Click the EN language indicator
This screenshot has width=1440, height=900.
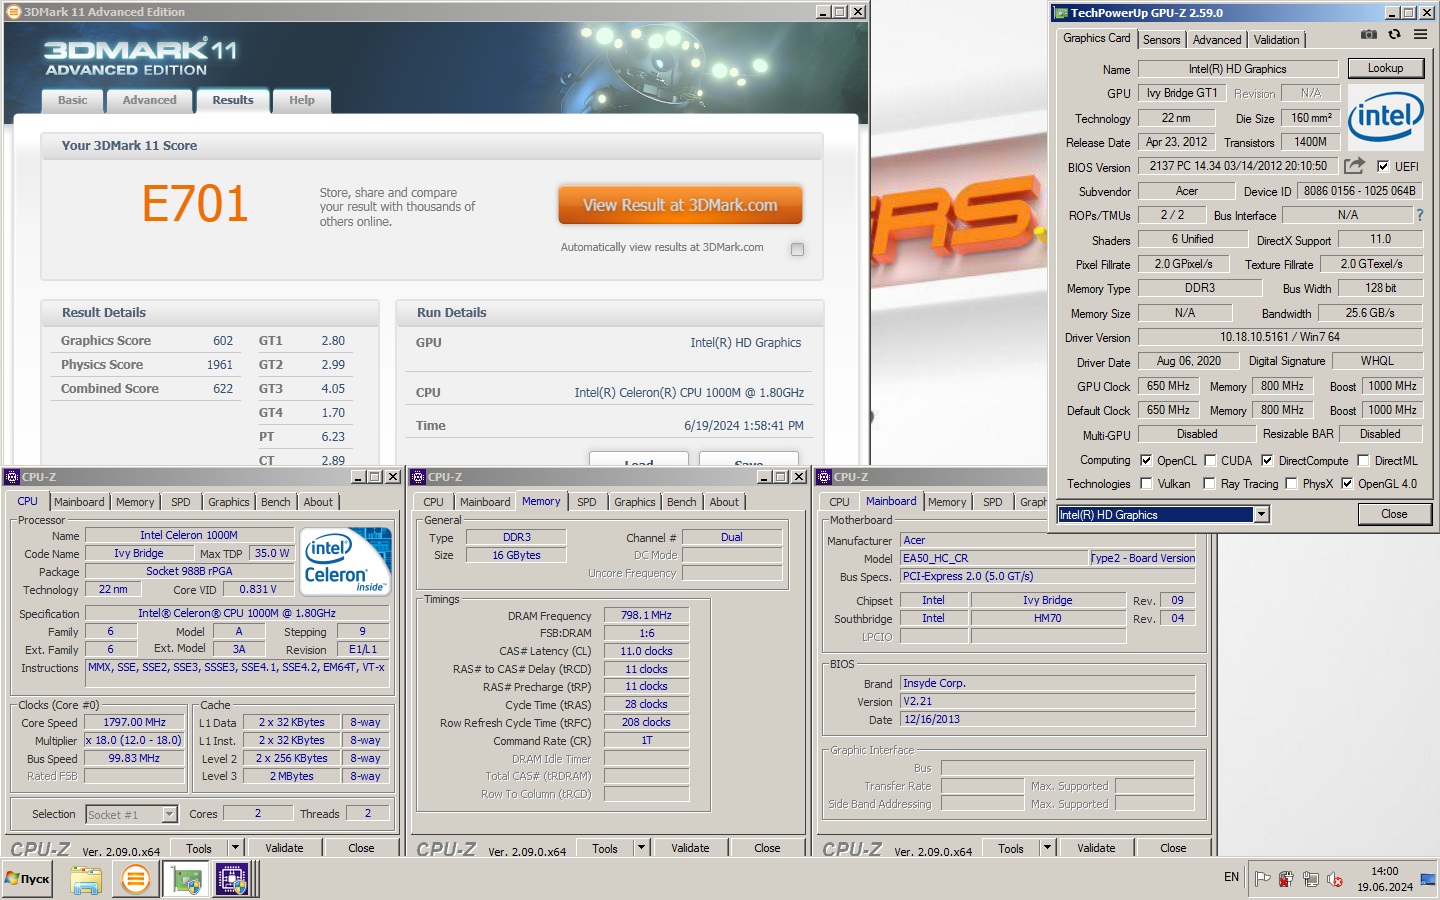point(1231,877)
